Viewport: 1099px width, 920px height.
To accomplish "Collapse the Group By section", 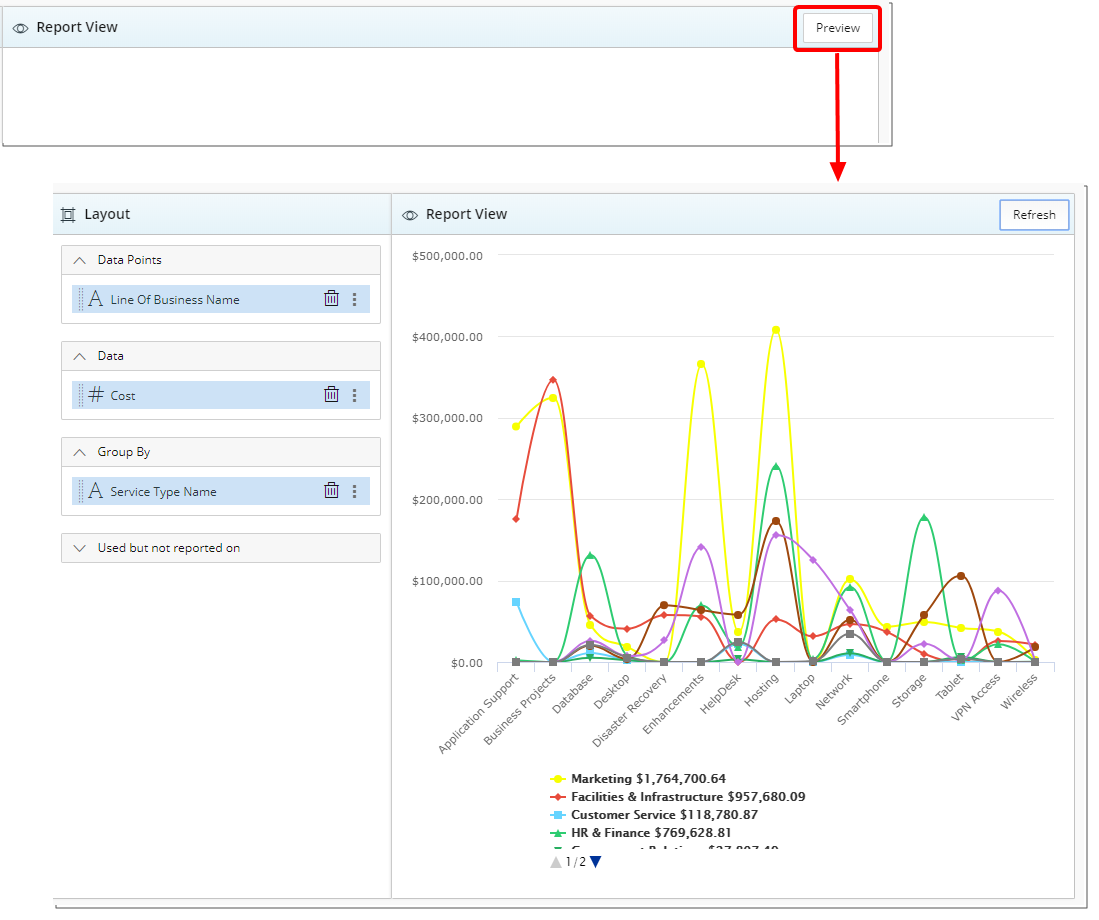I will [80, 452].
